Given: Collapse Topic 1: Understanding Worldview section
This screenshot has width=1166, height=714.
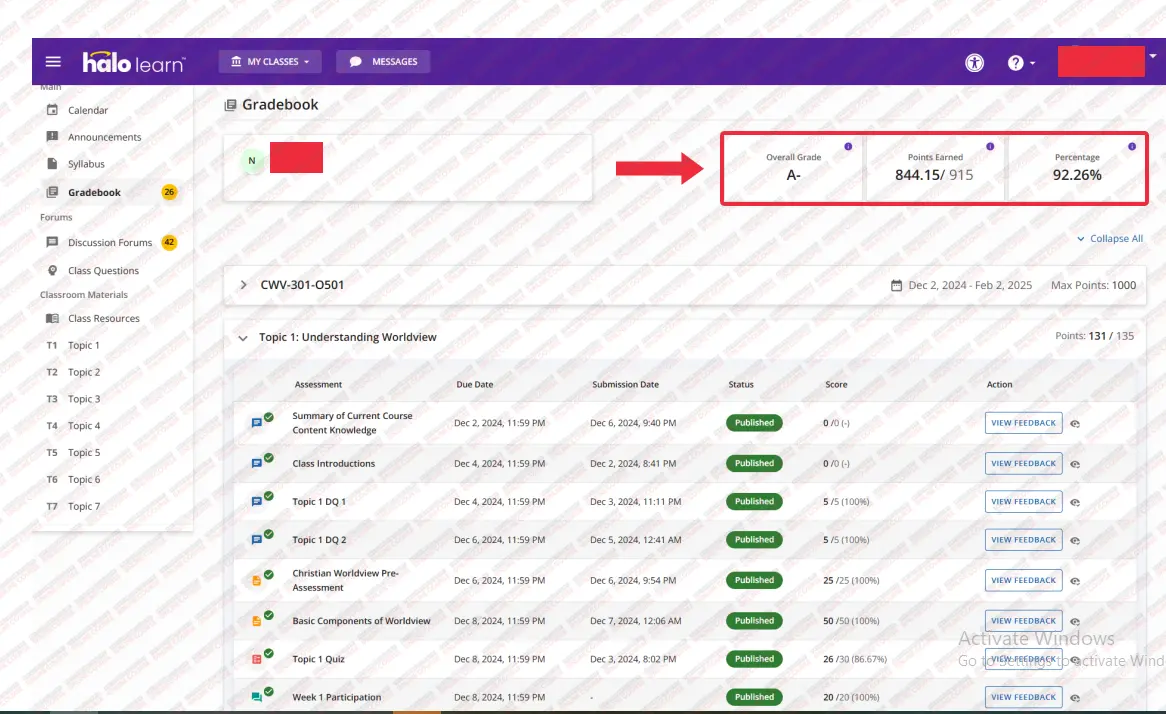Looking at the screenshot, I should click(x=243, y=338).
